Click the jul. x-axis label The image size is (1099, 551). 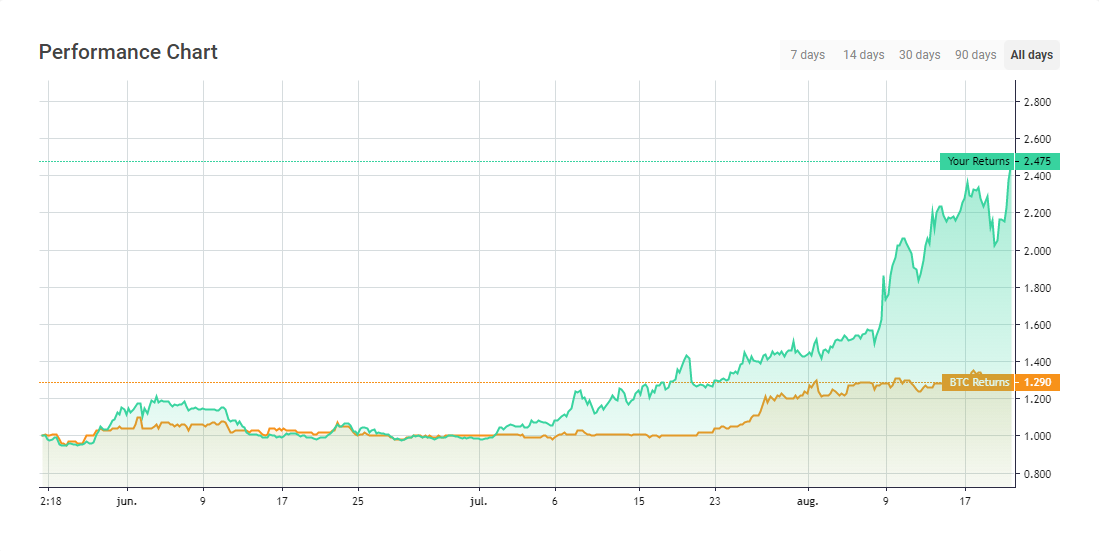pos(478,501)
